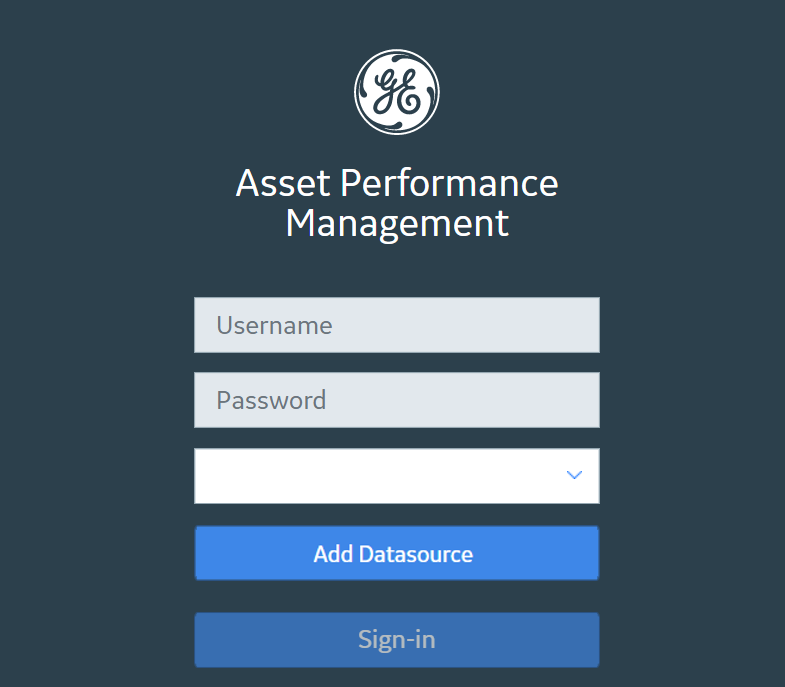Click the Sign-in button

tap(397, 640)
